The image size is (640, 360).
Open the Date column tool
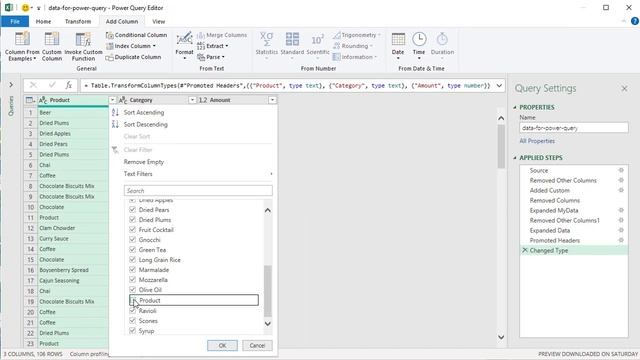(398, 46)
